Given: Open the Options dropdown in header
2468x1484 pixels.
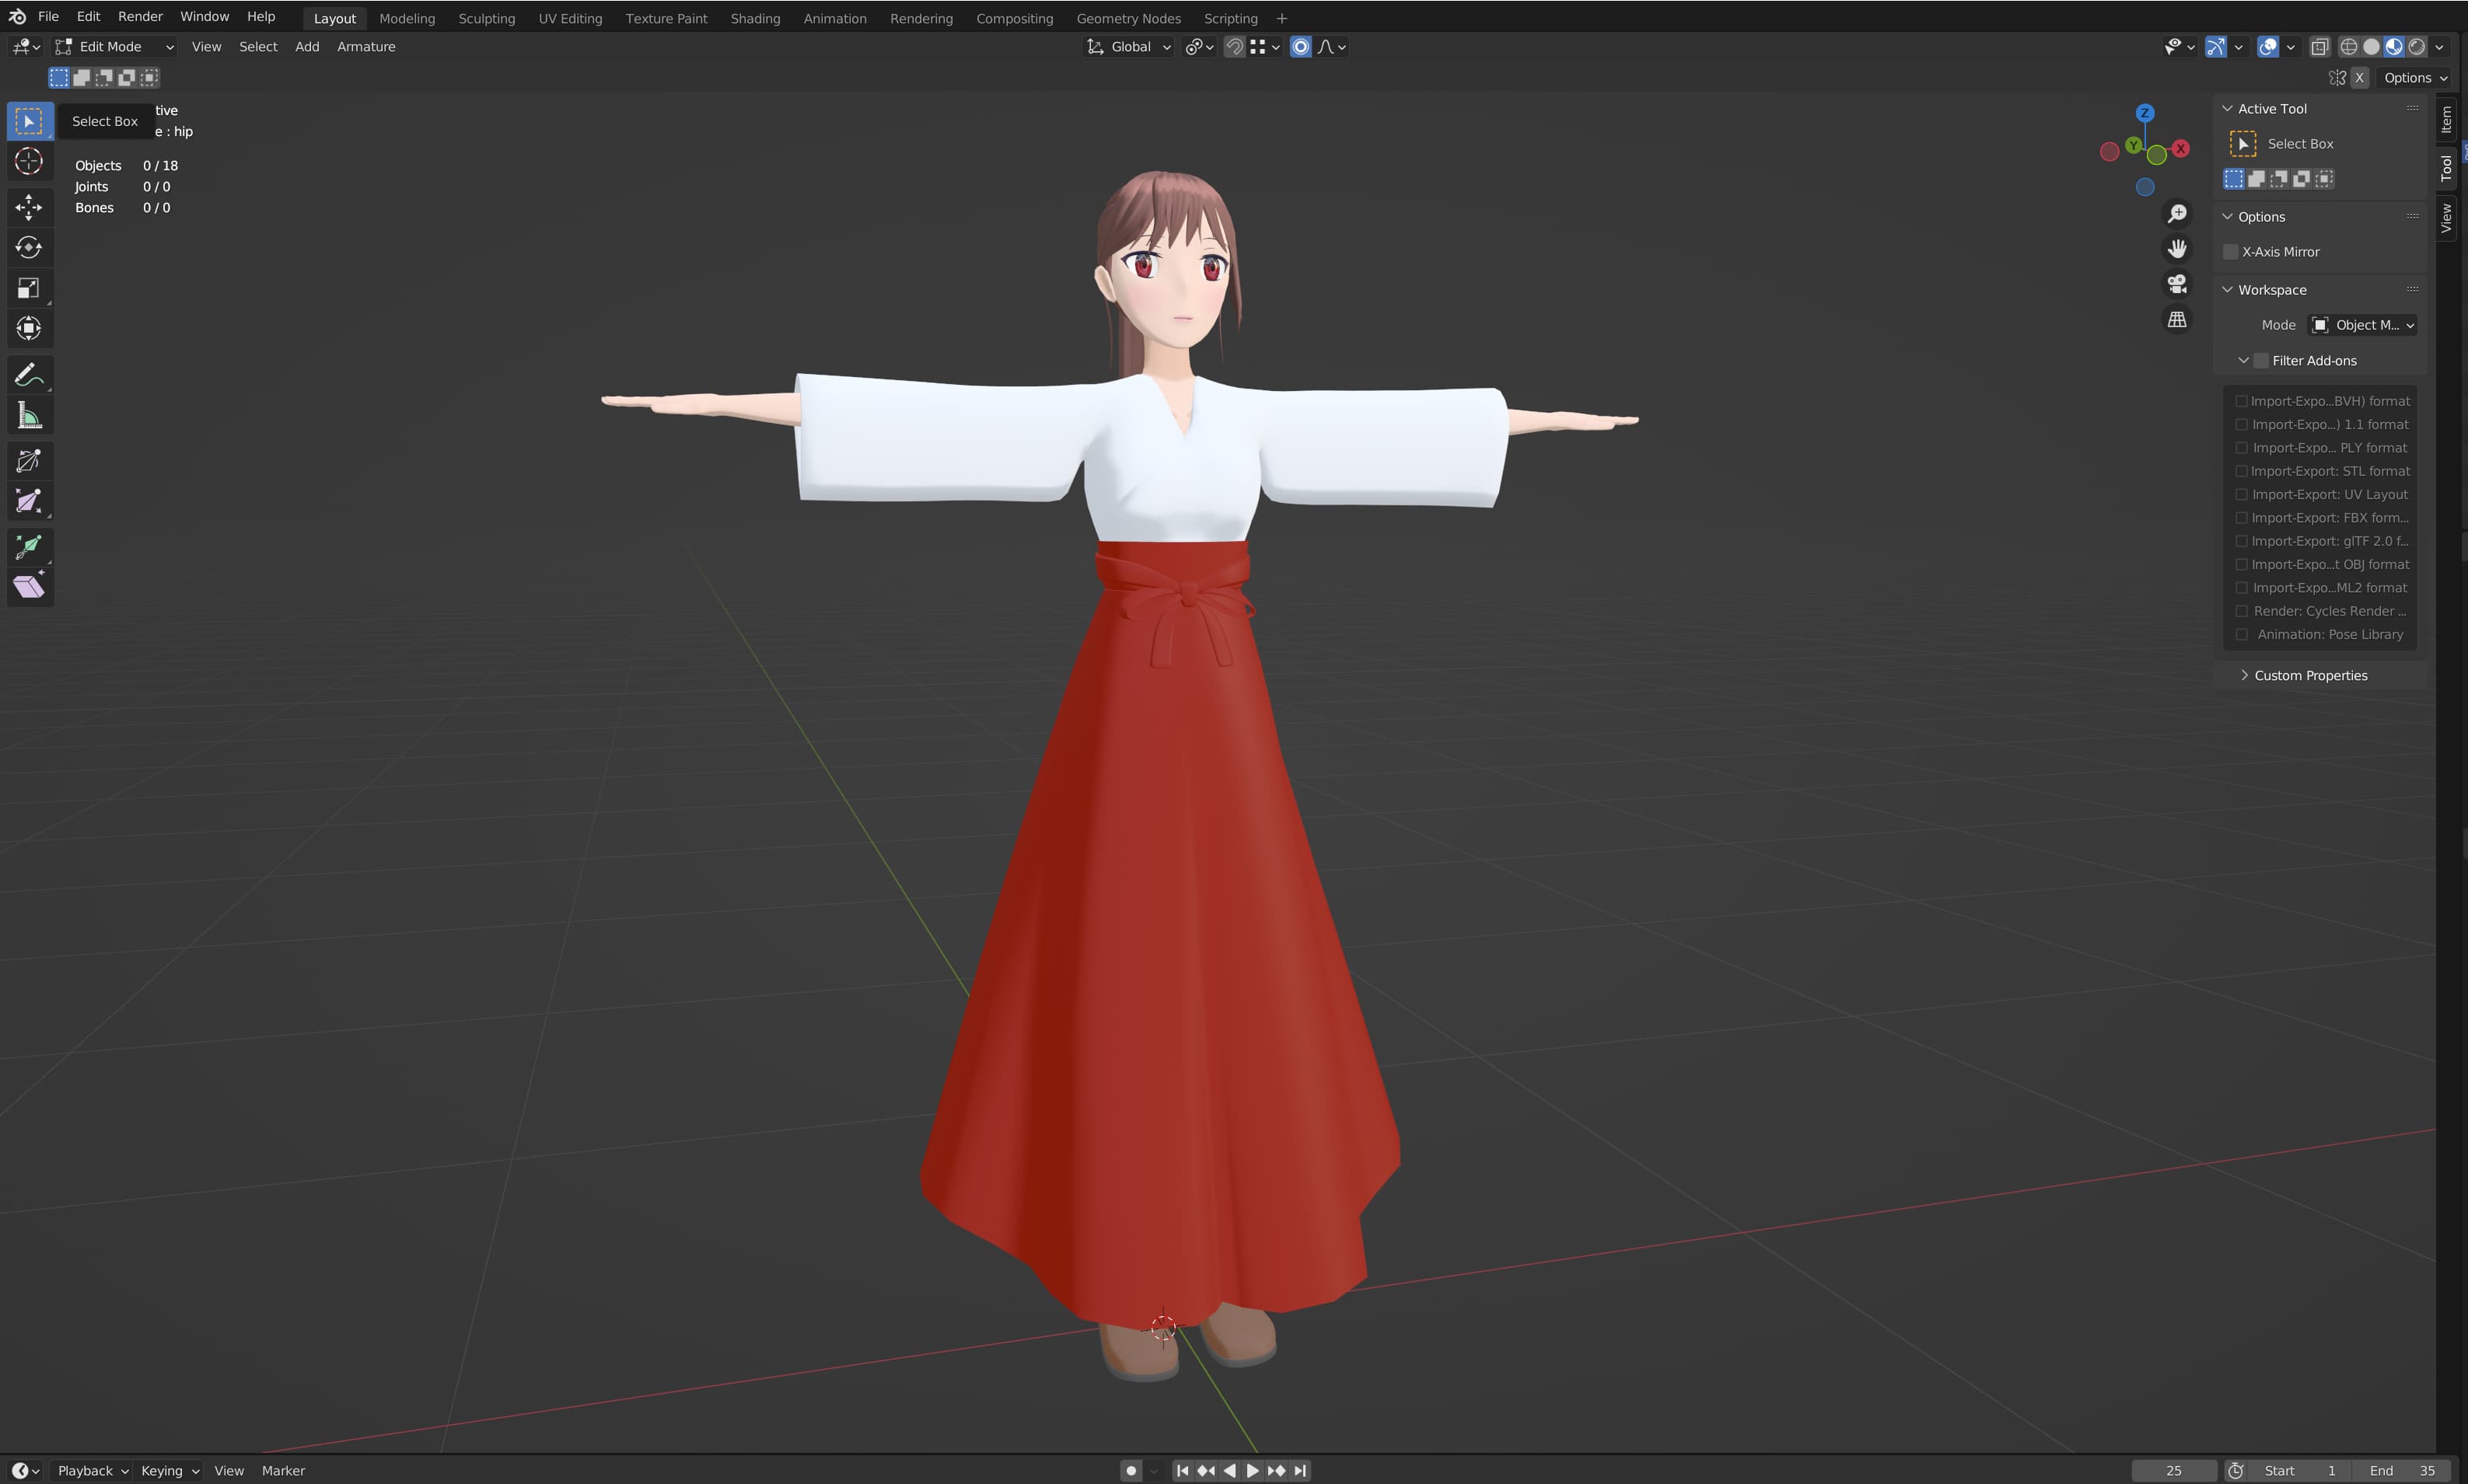Looking at the screenshot, I should pyautogui.click(x=2414, y=78).
